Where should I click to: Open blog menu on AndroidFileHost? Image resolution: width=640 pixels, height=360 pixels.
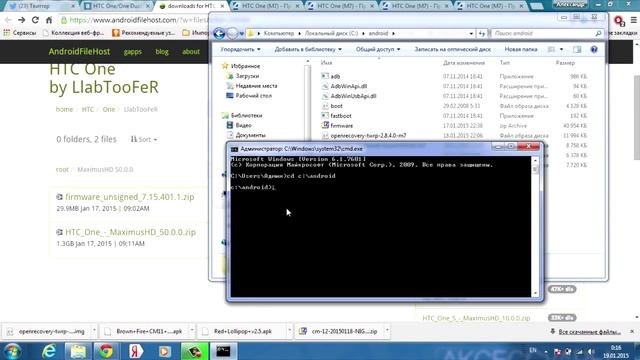(162, 52)
